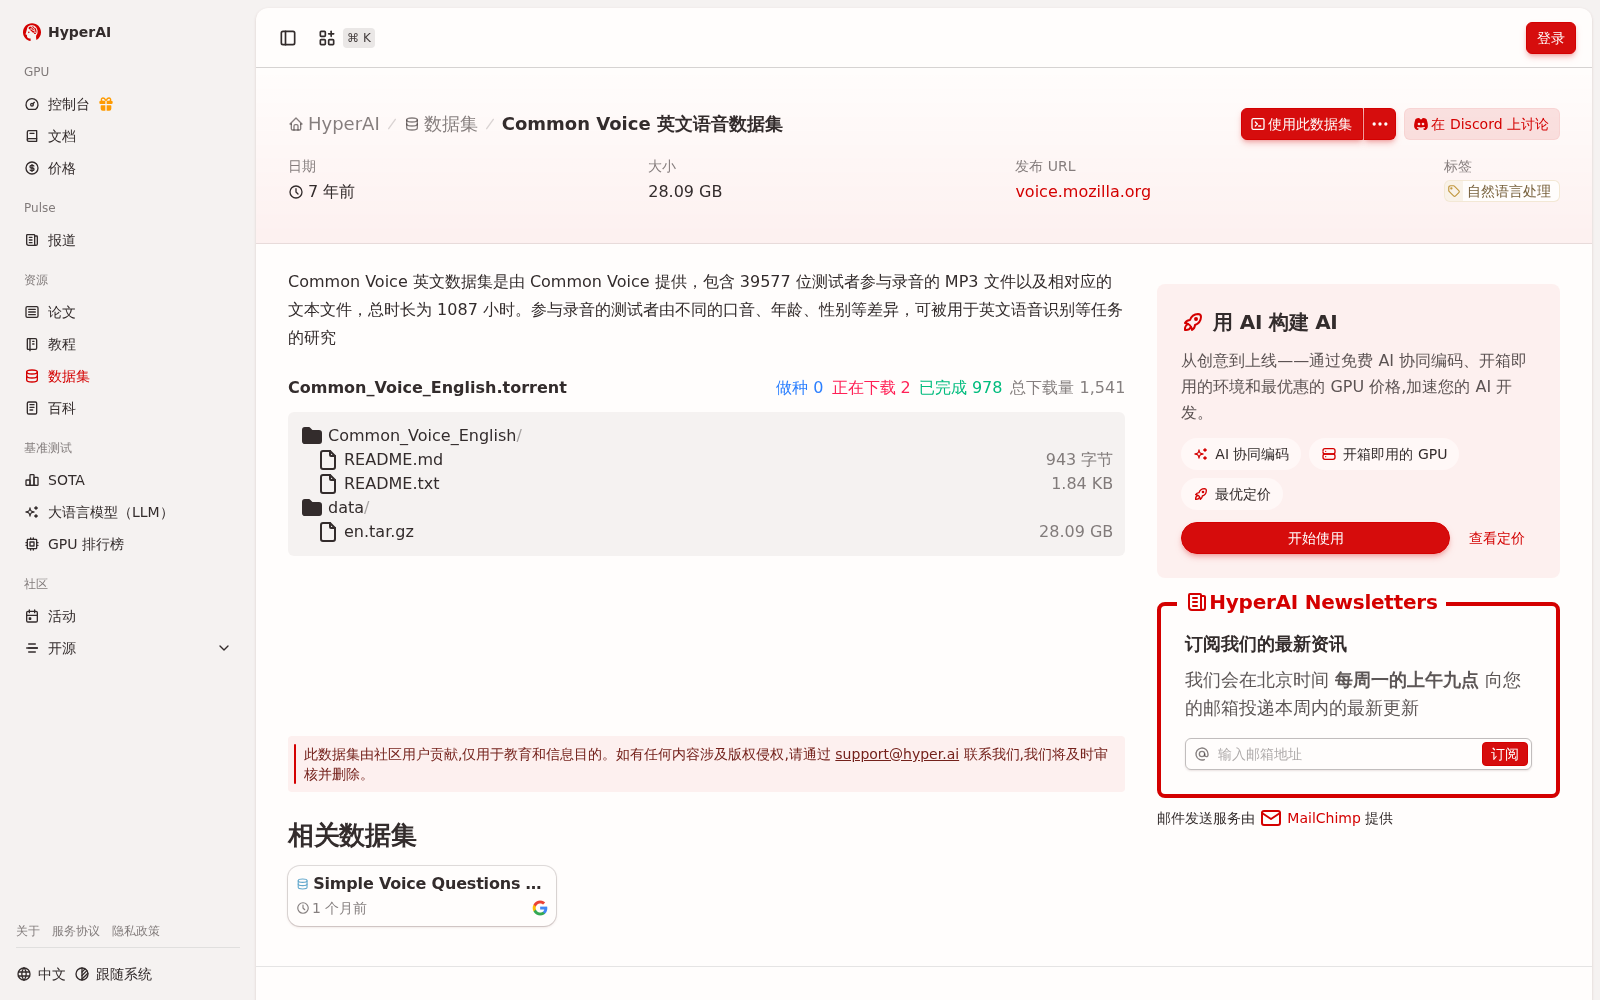Open 百科 in the sidebar

62,408
